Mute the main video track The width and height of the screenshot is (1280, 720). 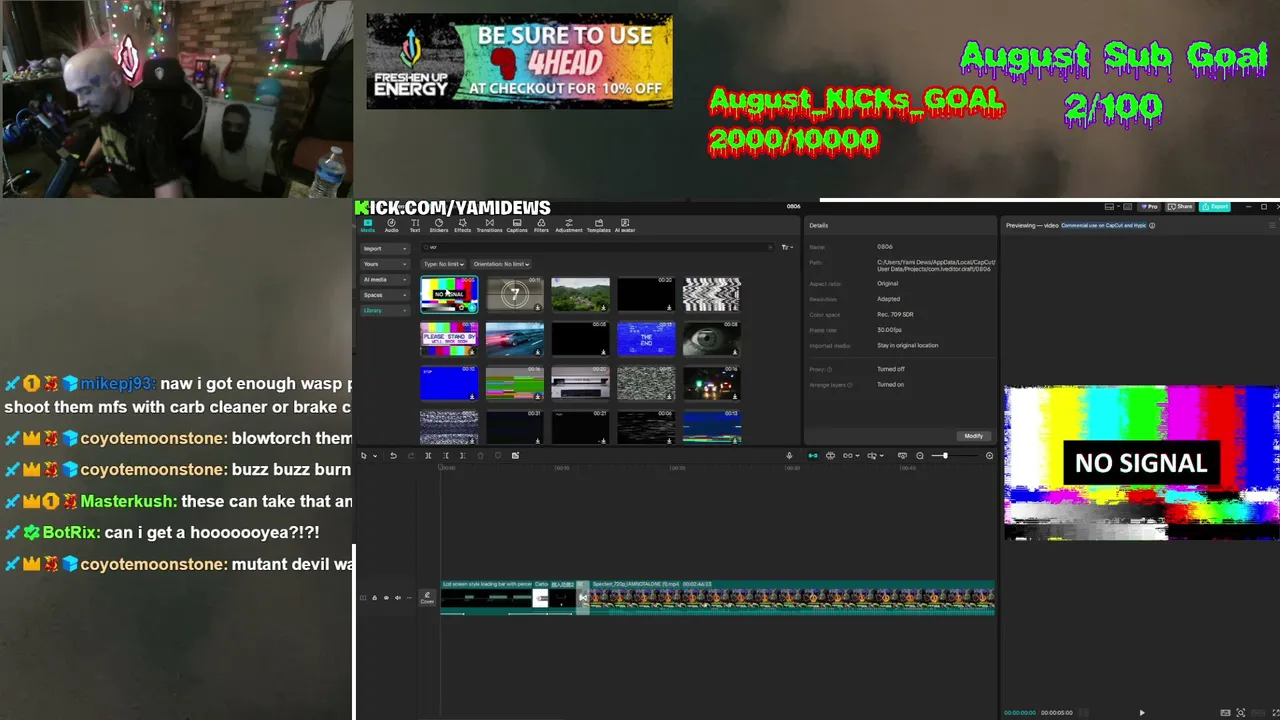pos(398,598)
